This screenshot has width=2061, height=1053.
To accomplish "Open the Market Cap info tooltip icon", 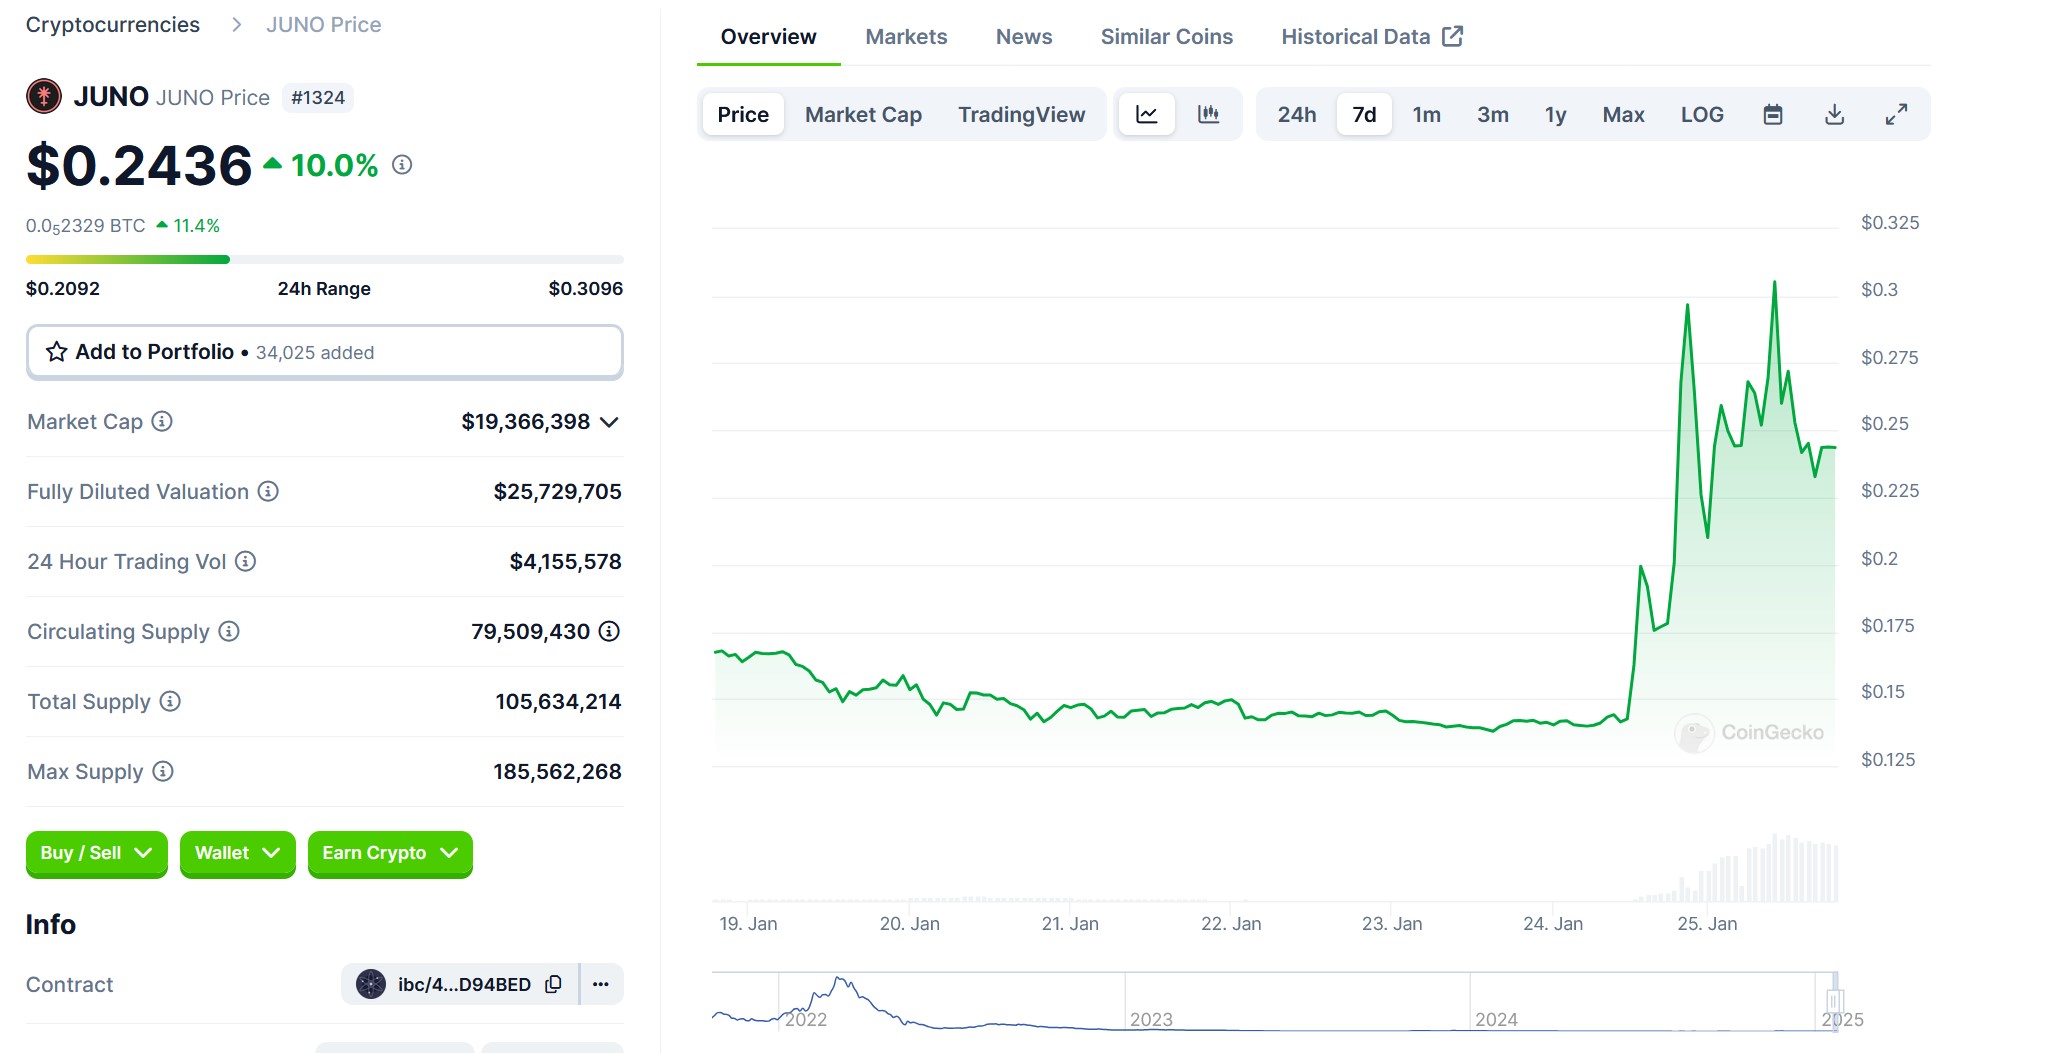I will coord(162,421).
